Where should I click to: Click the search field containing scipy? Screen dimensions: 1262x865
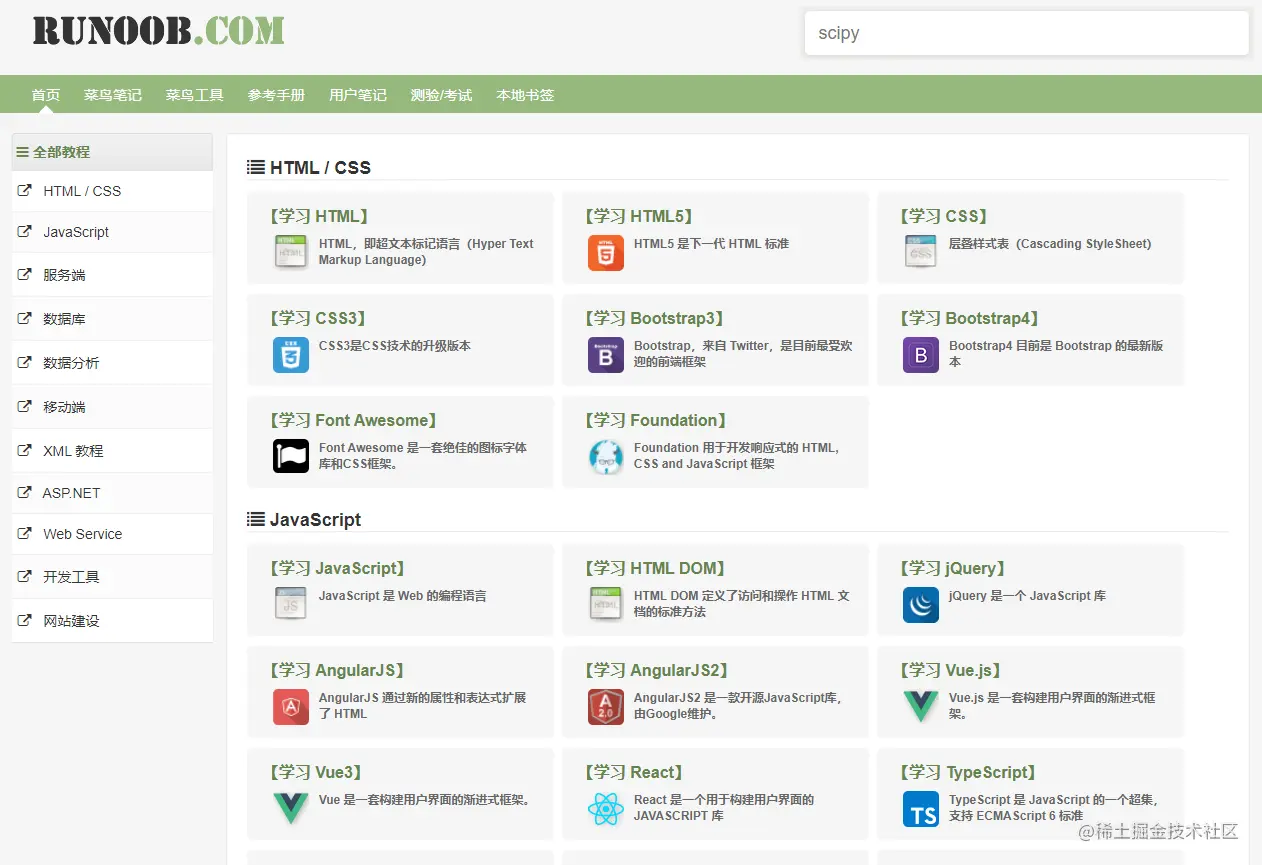point(1027,33)
